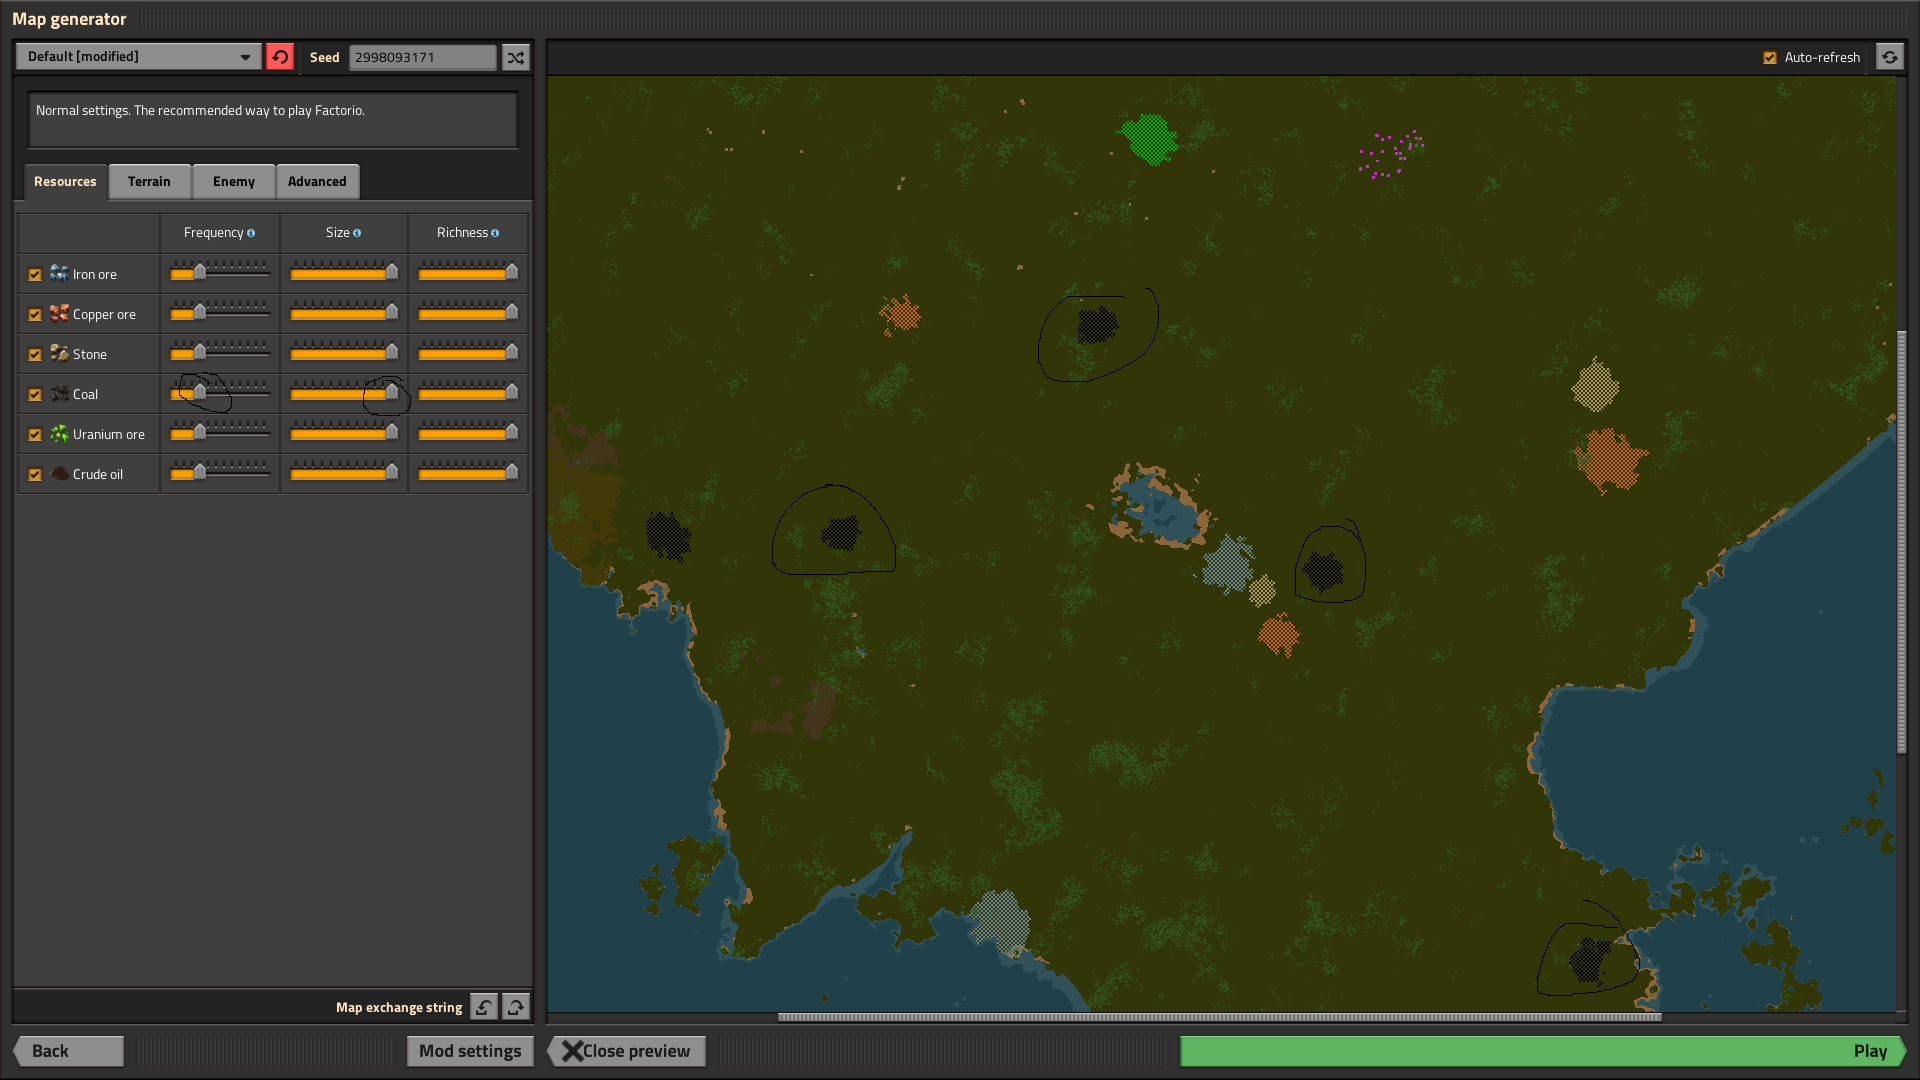Open the Terrain tab
The image size is (1920, 1080).
[x=149, y=181]
